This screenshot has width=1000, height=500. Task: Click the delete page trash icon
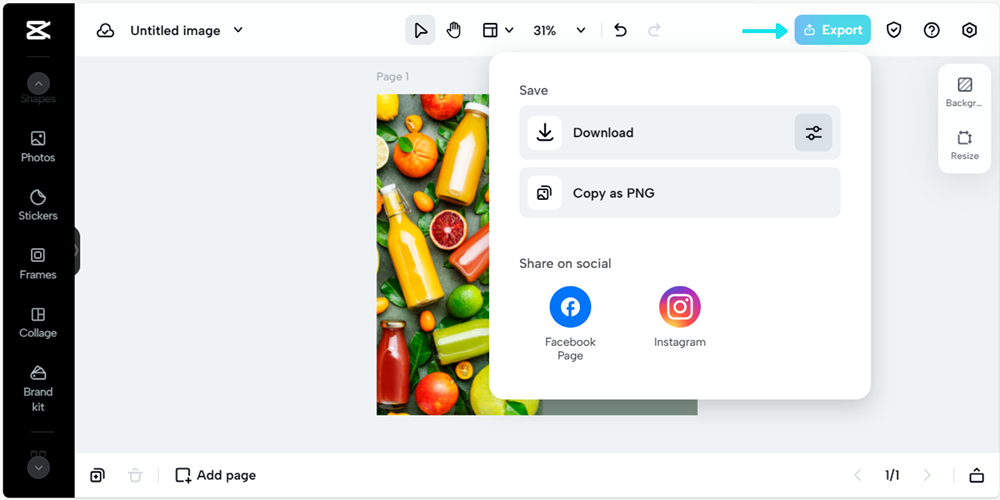pyautogui.click(x=135, y=475)
